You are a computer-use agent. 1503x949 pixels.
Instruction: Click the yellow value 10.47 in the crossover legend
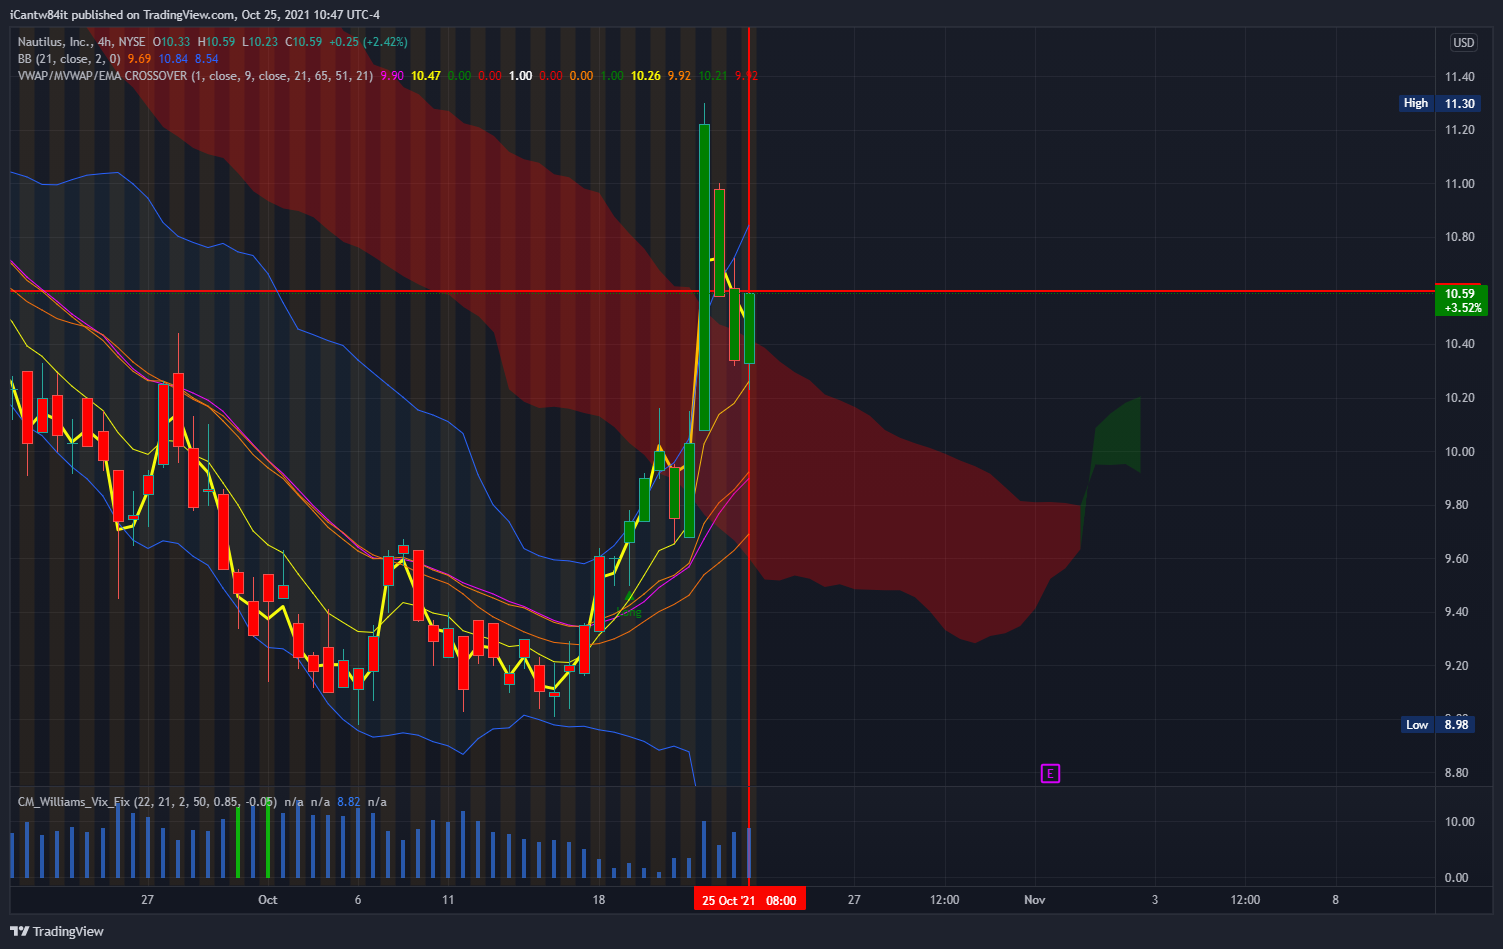point(426,76)
